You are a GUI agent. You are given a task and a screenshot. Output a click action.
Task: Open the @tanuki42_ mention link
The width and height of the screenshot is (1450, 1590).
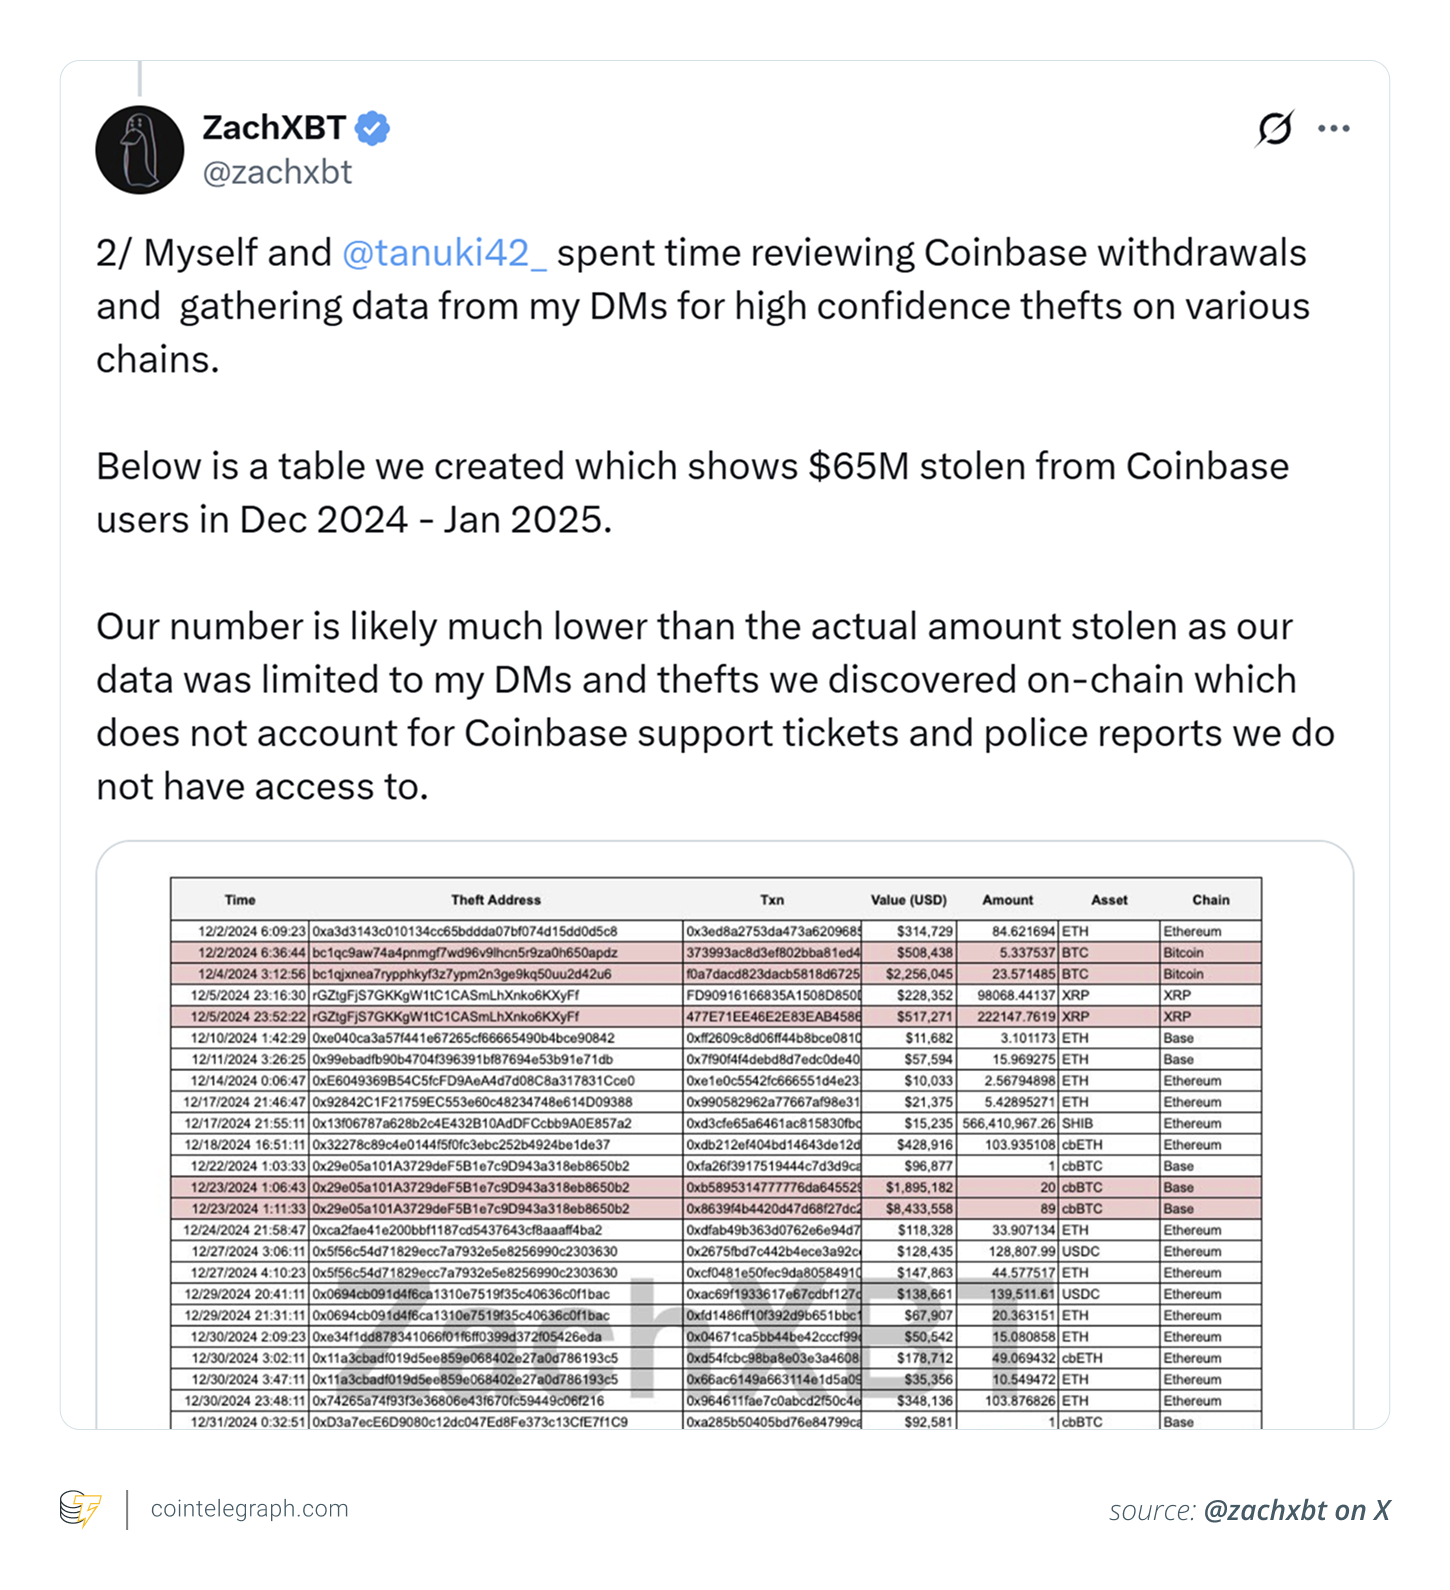click(444, 253)
